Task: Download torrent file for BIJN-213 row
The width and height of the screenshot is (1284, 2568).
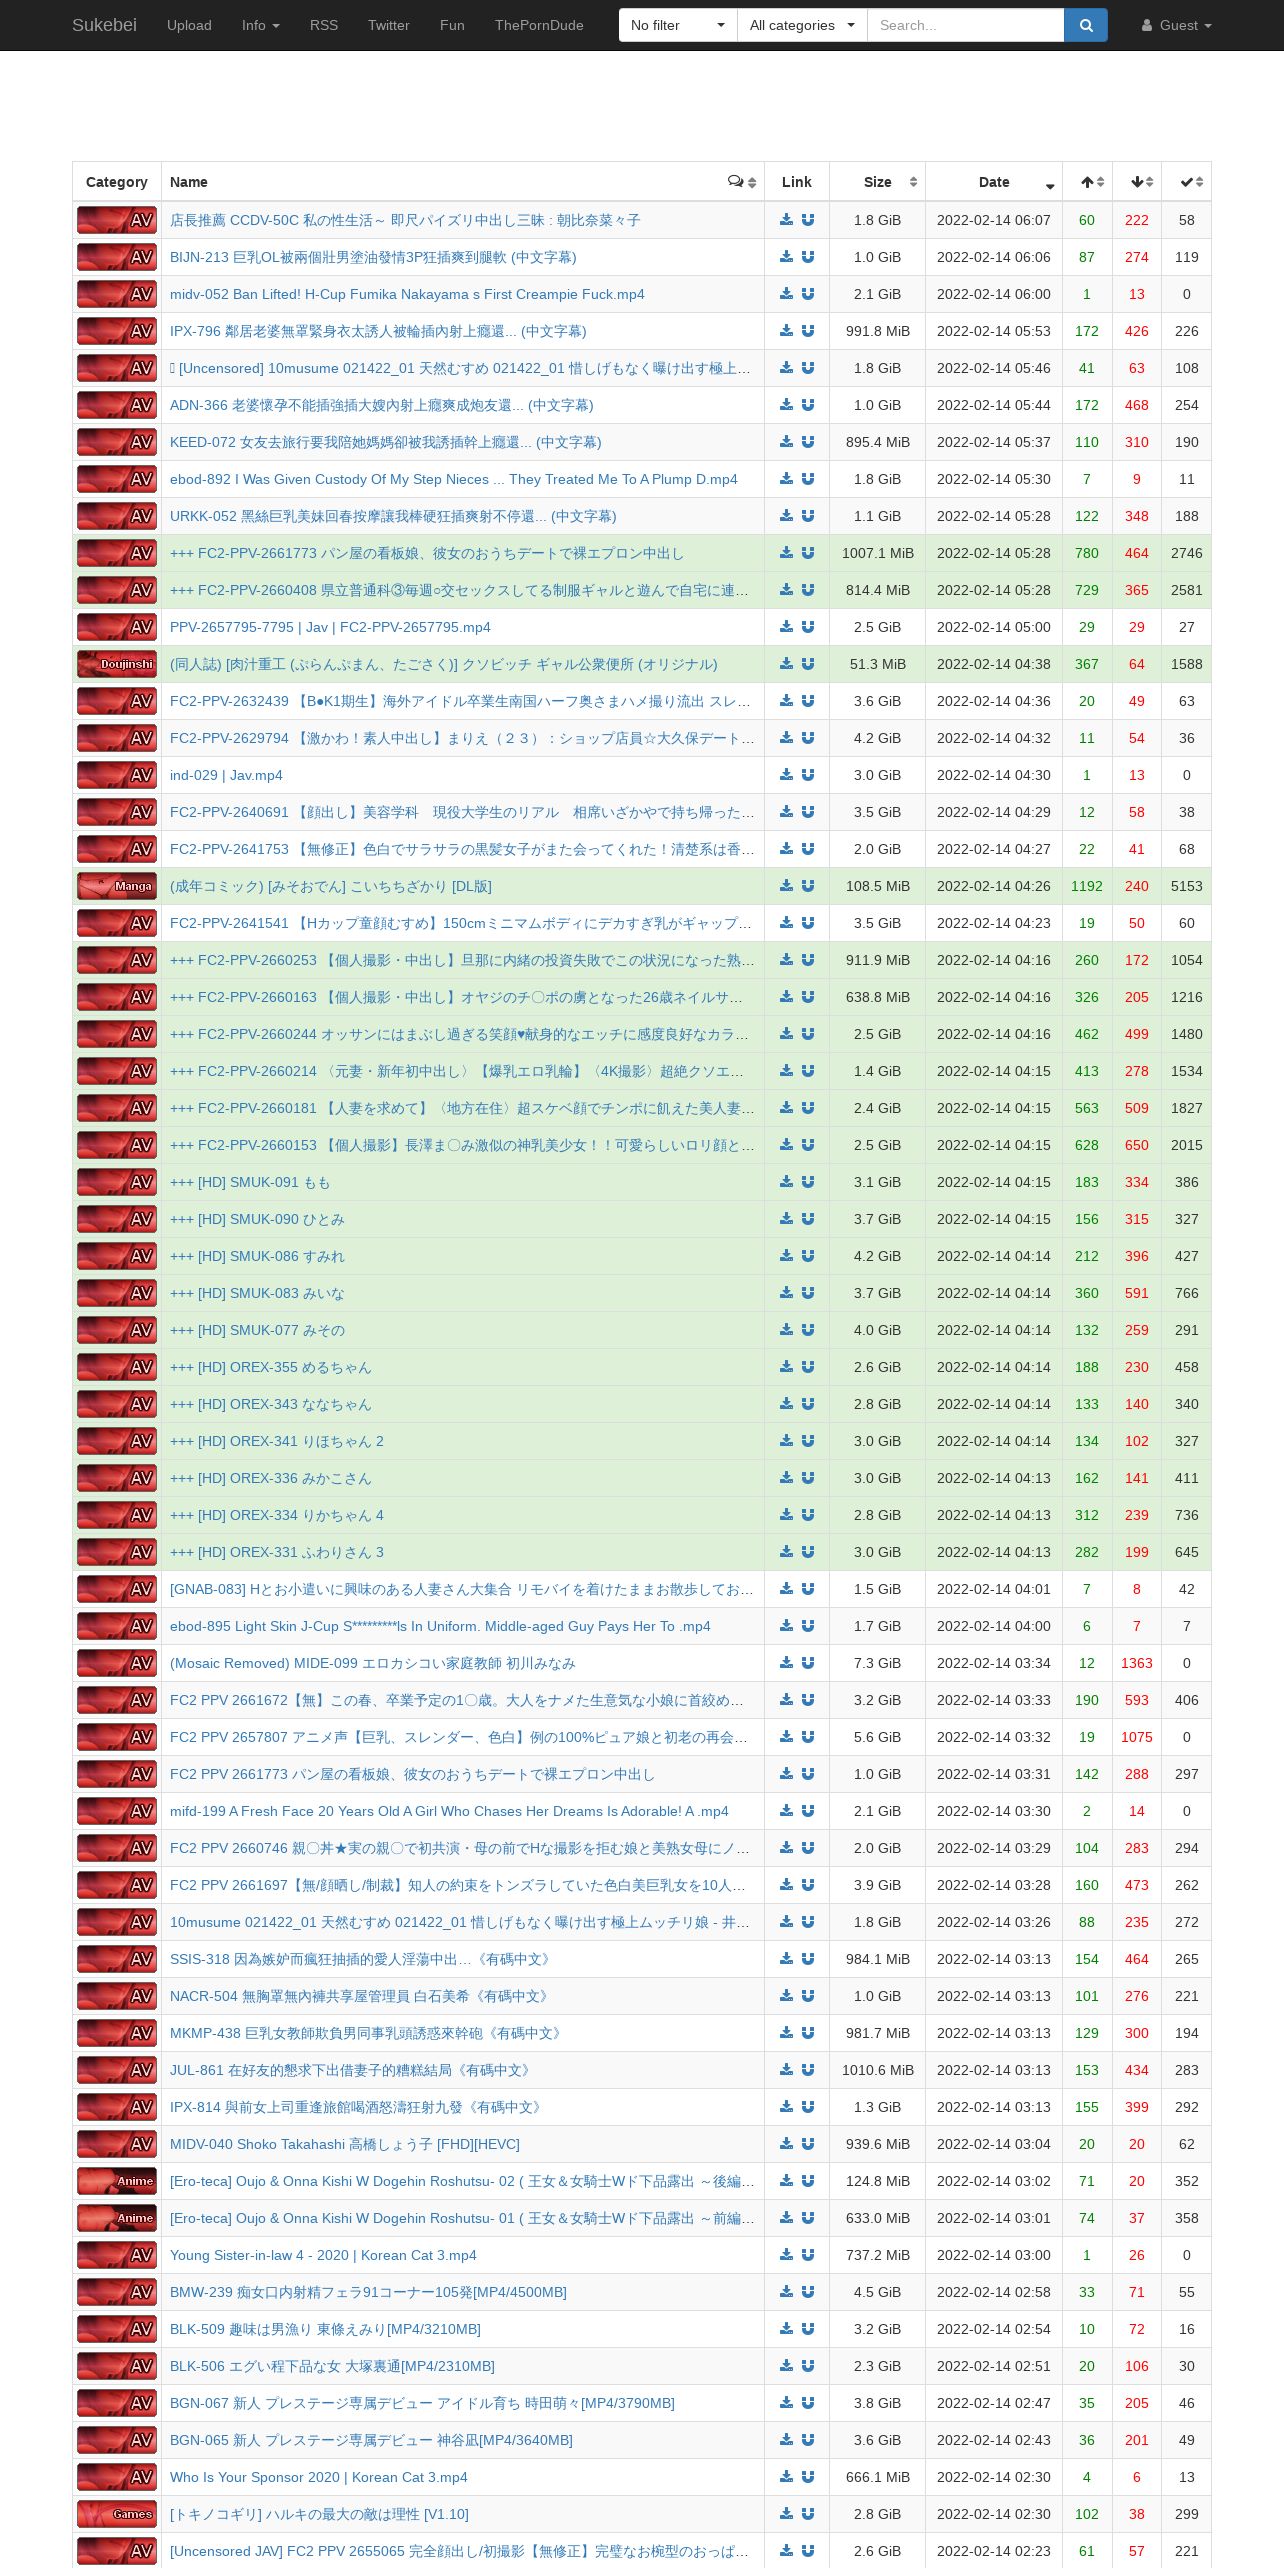Action: tap(787, 257)
